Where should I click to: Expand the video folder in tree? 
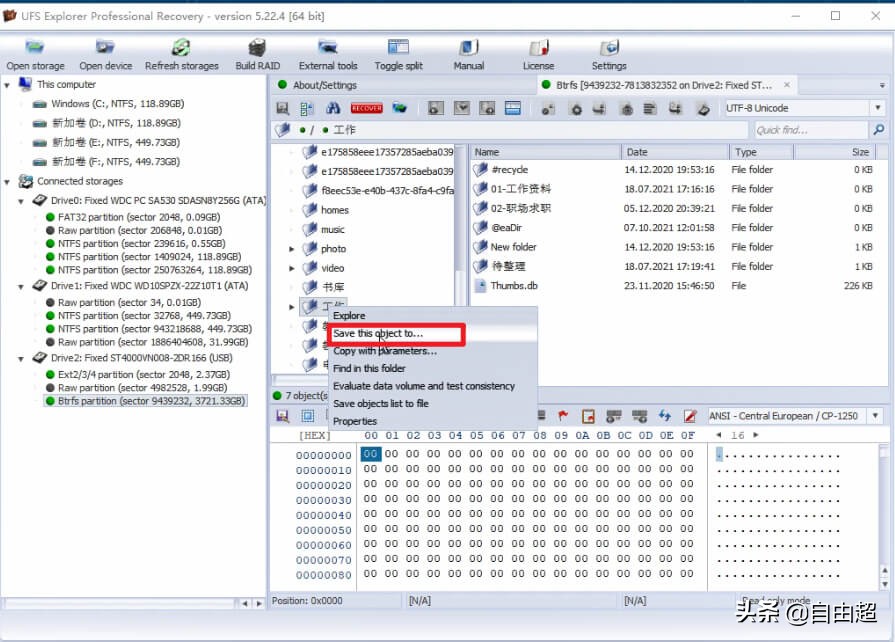point(292,268)
